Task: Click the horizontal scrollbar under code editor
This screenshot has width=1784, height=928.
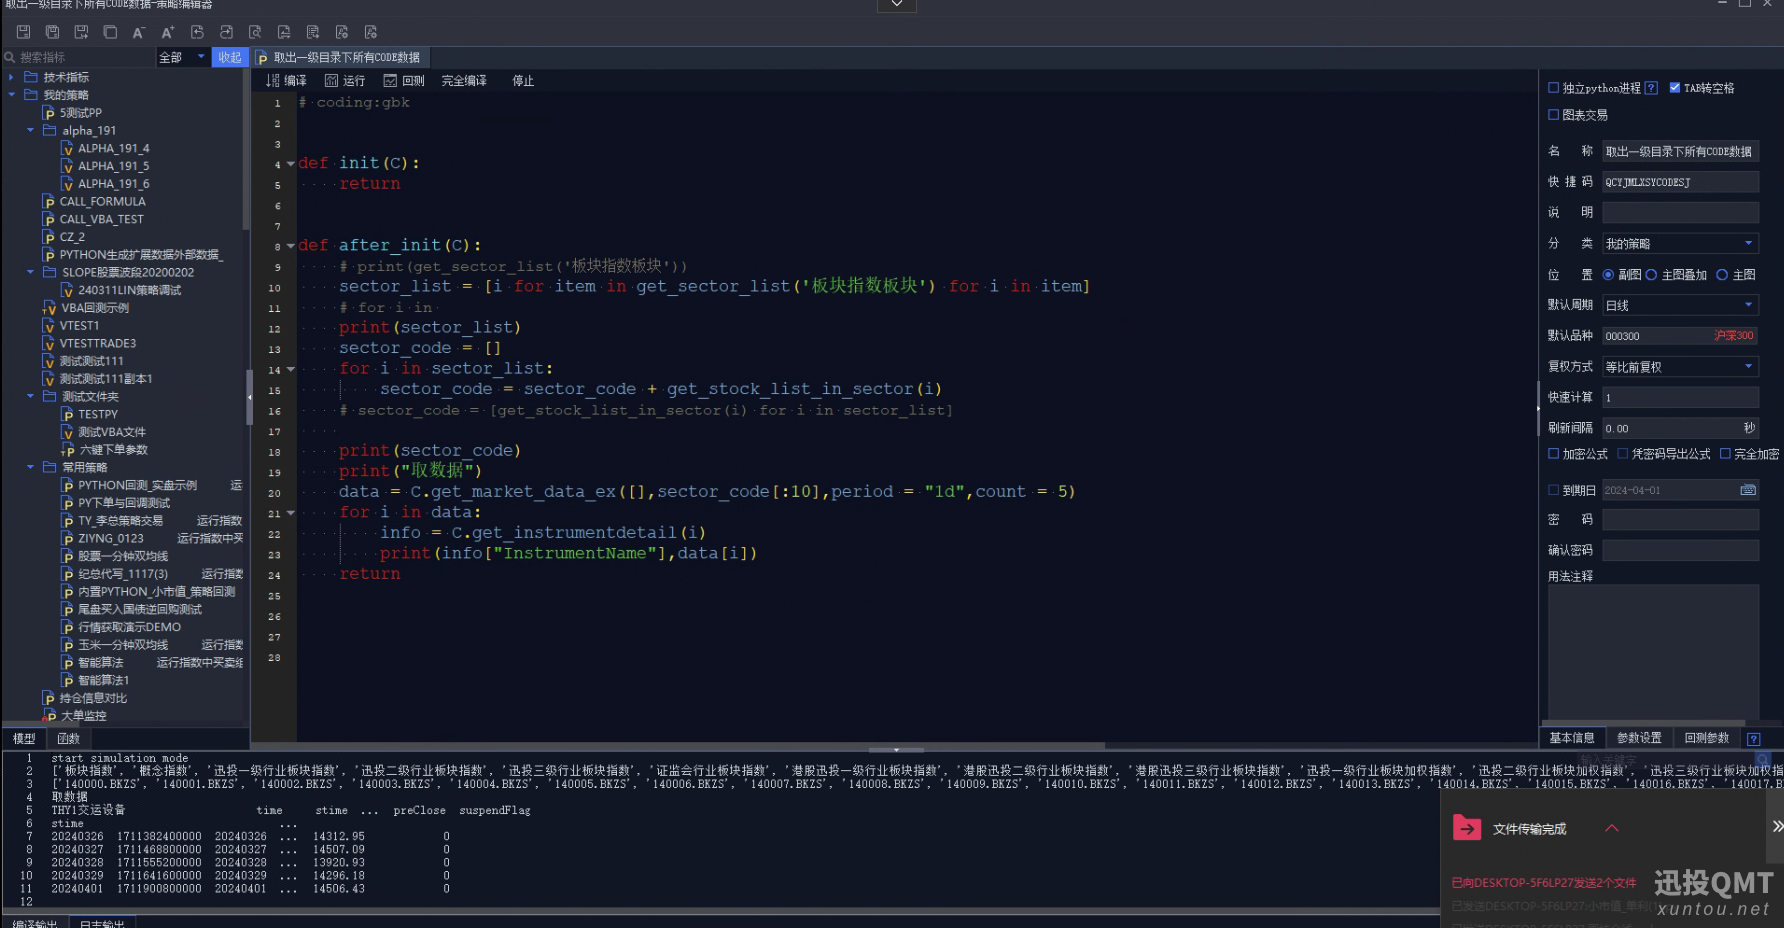Action: pos(680,745)
